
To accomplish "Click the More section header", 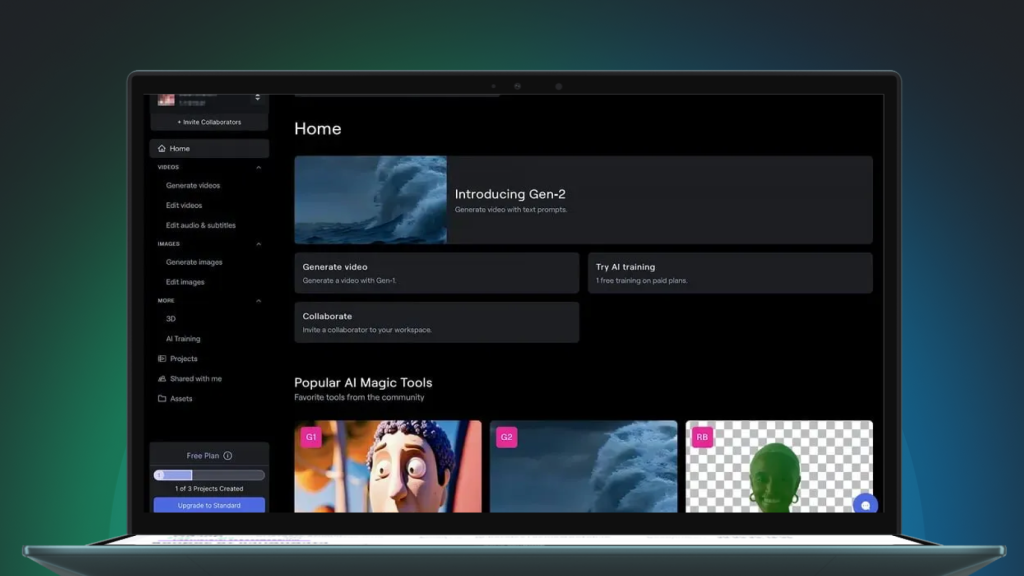I will coord(166,300).
